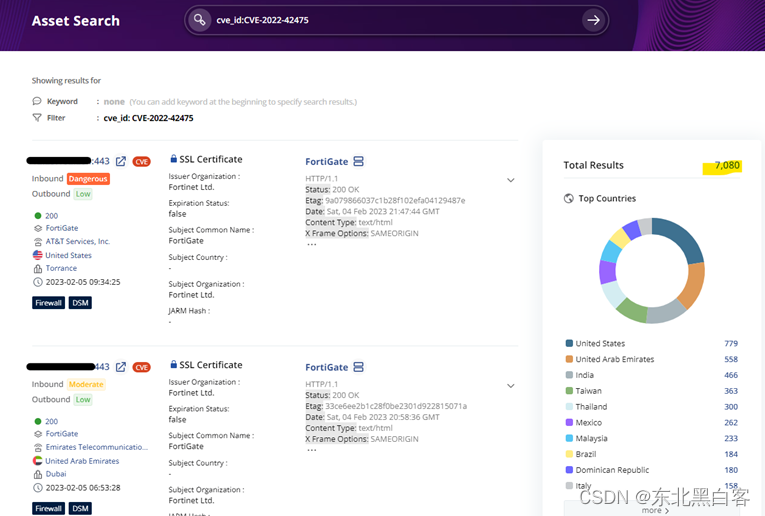The height and width of the screenshot is (516, 765).
Task: Click the Top Countries globe icon
Action: pyautogui.click(x=568, y=198)
